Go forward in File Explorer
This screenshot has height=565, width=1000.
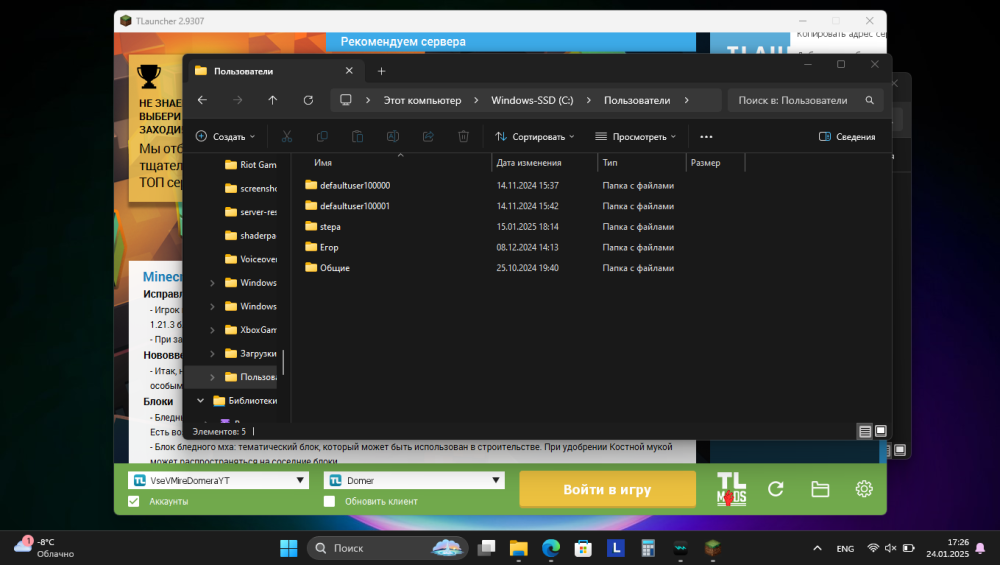click(237, 100)
